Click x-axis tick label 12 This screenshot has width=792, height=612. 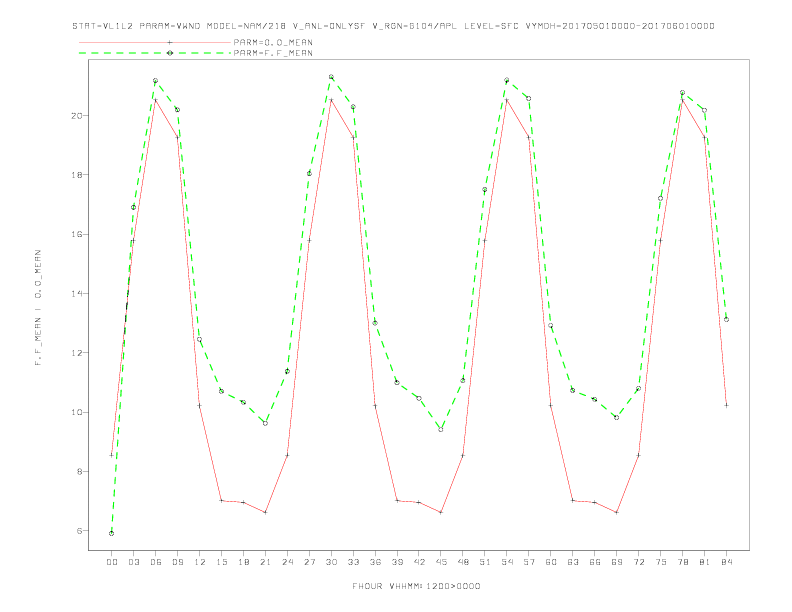[x=200, y=562]
